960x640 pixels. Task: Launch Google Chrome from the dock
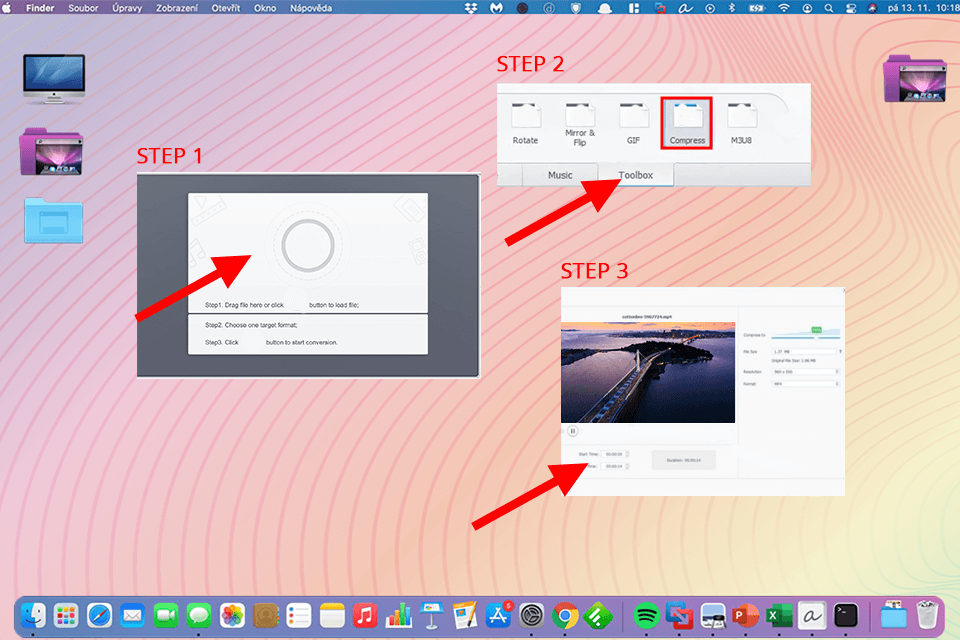pos(565,616)
